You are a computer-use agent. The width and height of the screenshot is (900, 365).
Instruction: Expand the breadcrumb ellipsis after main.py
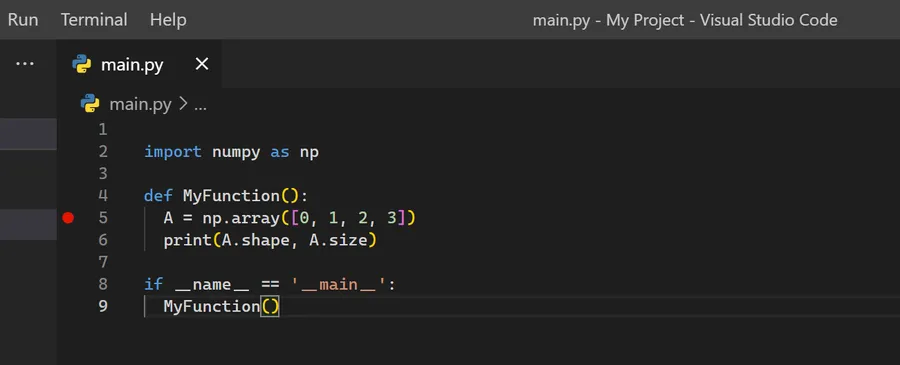[200, 104]
